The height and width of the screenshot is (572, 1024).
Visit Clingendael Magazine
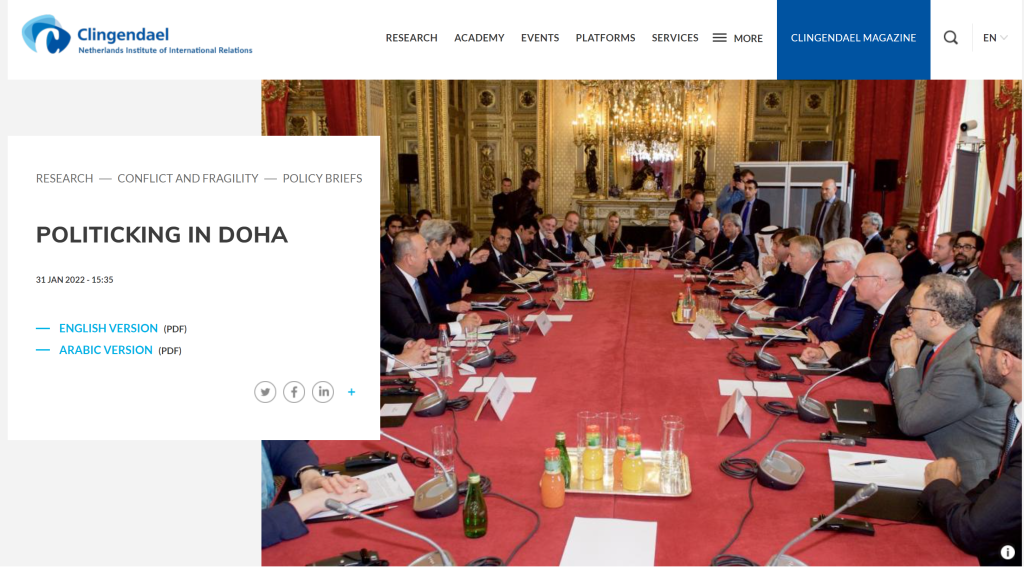point(854,39)
